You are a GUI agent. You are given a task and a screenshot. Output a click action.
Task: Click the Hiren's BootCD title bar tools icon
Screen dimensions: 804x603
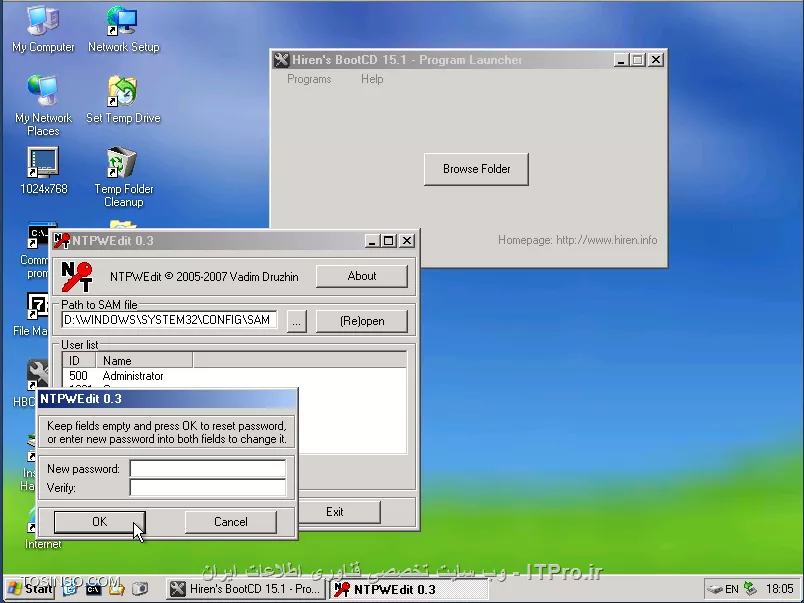tap(281, 60)
